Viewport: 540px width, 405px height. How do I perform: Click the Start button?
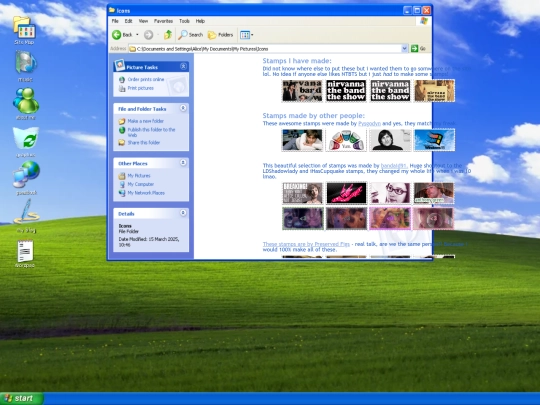(x=21, y=398)
